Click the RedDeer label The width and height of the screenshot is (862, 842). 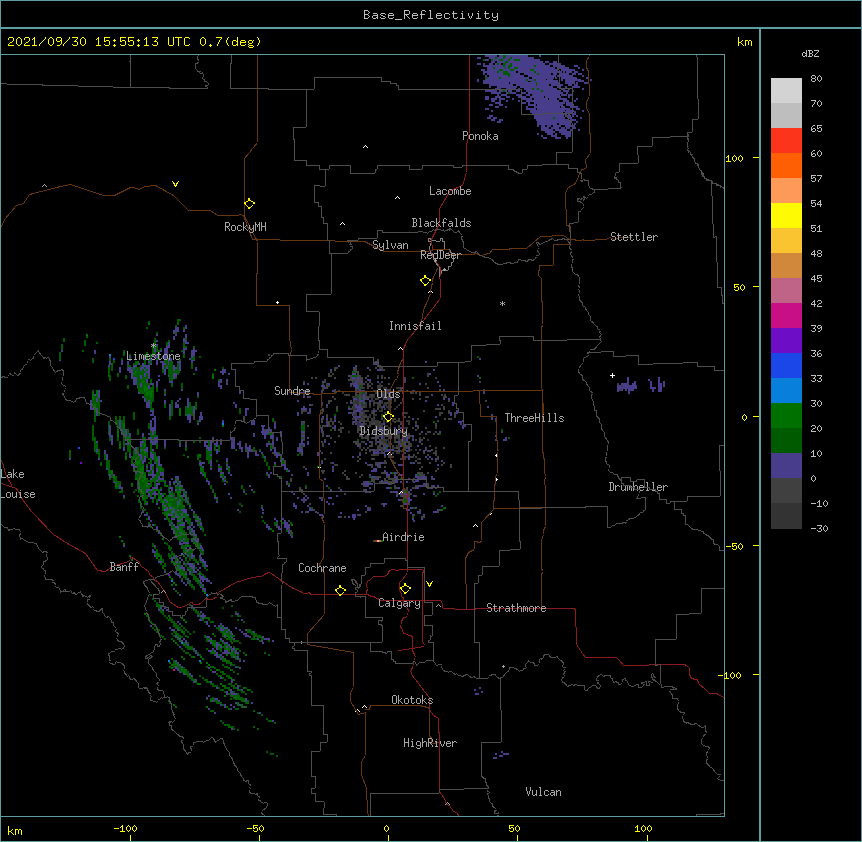click(440, 255)
